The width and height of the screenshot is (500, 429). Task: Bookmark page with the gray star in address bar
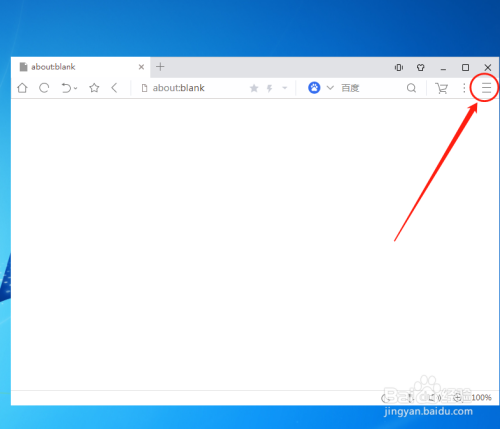[x=254, y=88]
